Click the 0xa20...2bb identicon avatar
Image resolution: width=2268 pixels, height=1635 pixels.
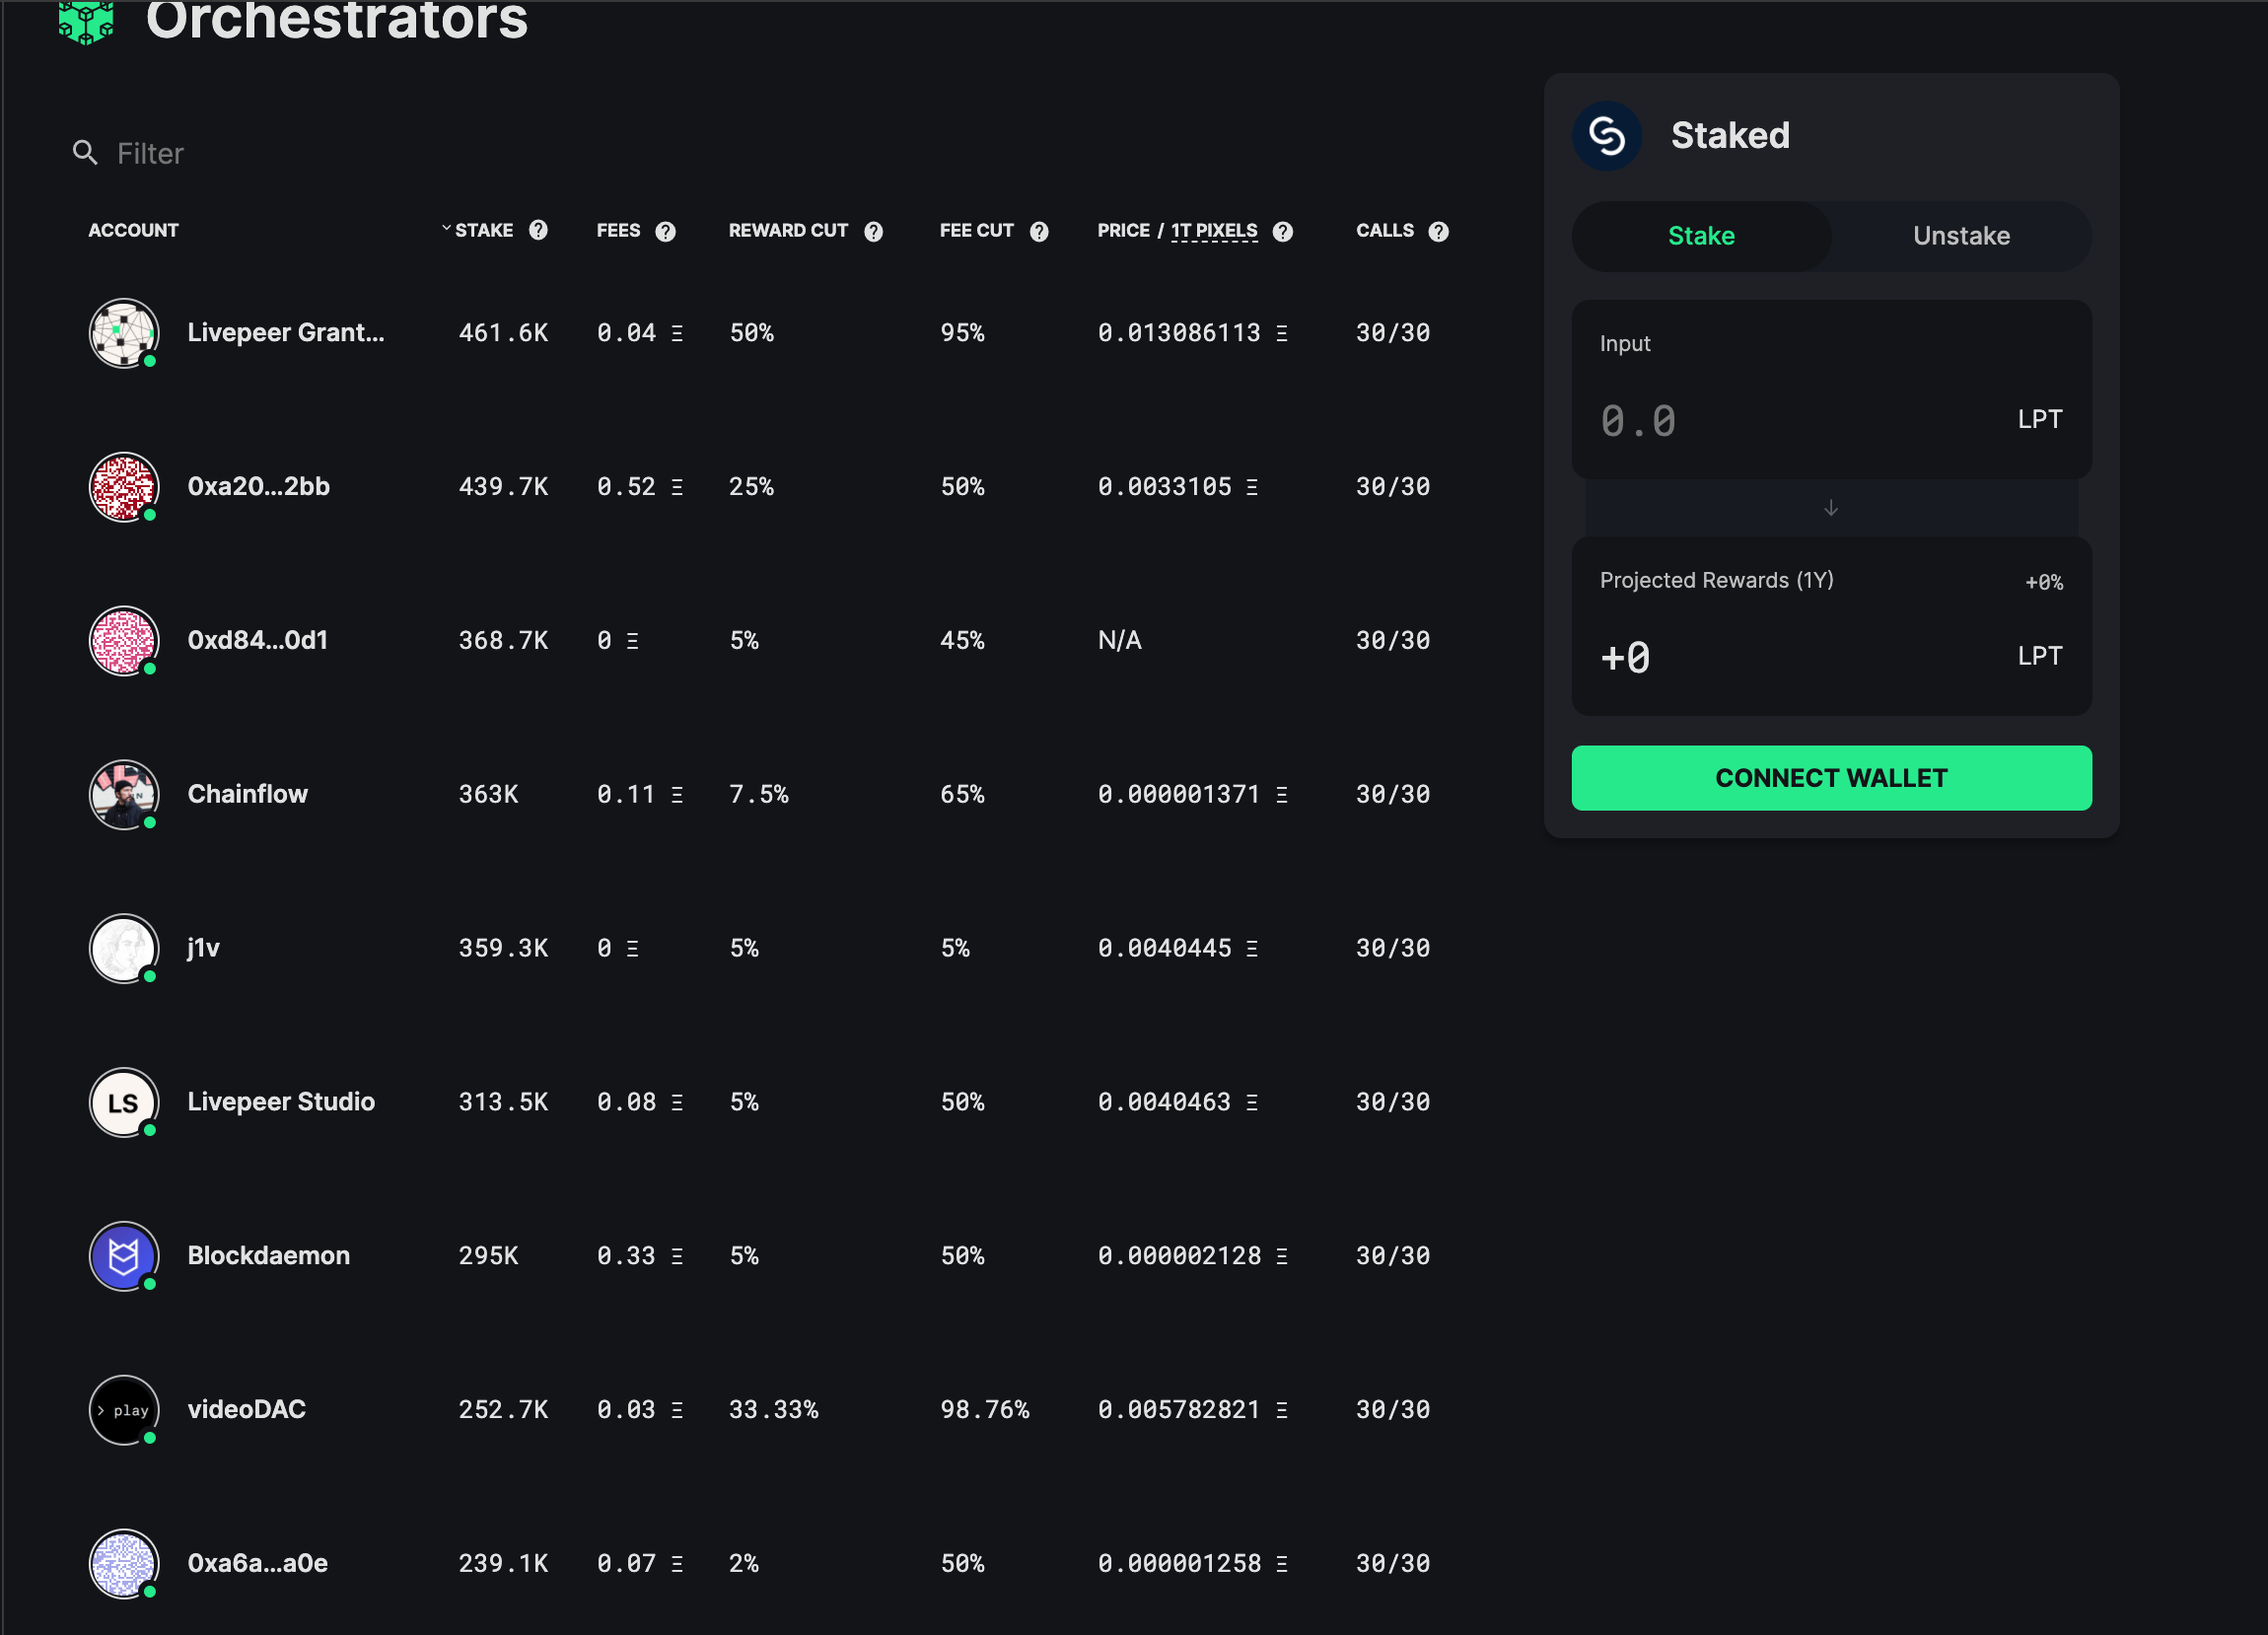click(124, 487)
